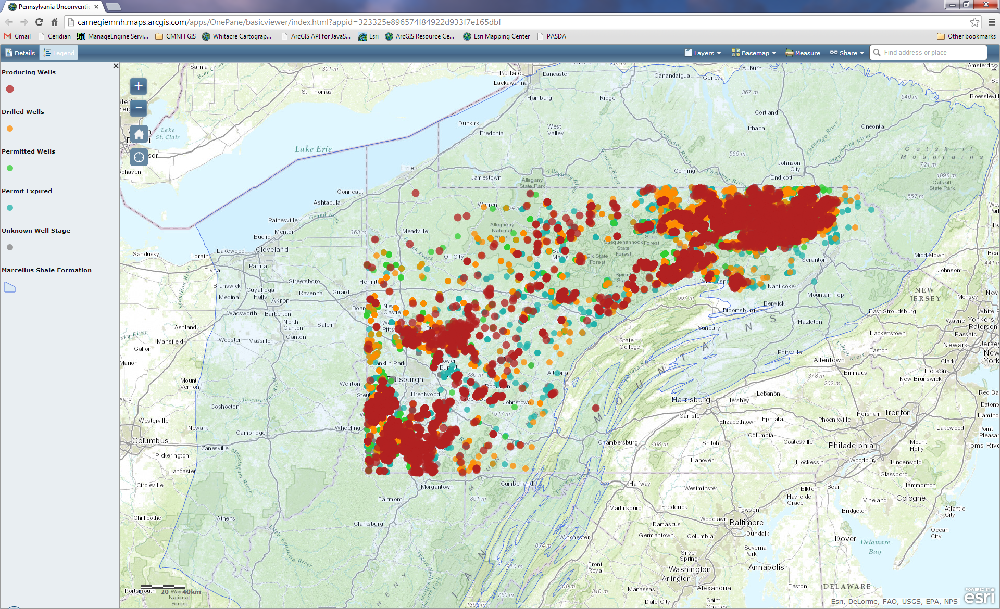Open the Basemap dropdown

pos(755,53)
